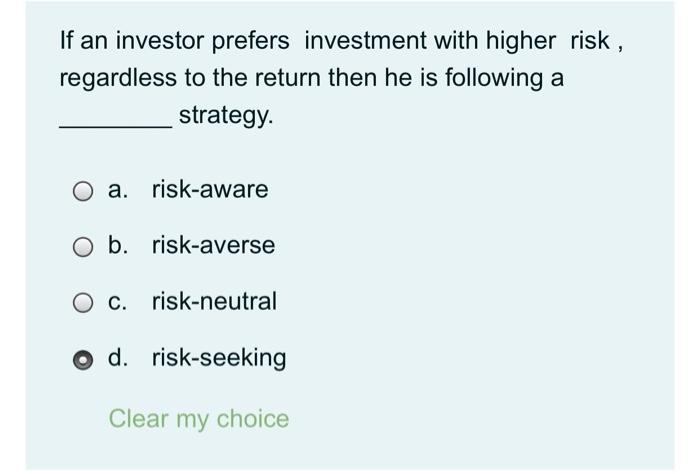Screen dimensions: 700x474
Task: Click the word "following" in the question
Action: point(480,79)
